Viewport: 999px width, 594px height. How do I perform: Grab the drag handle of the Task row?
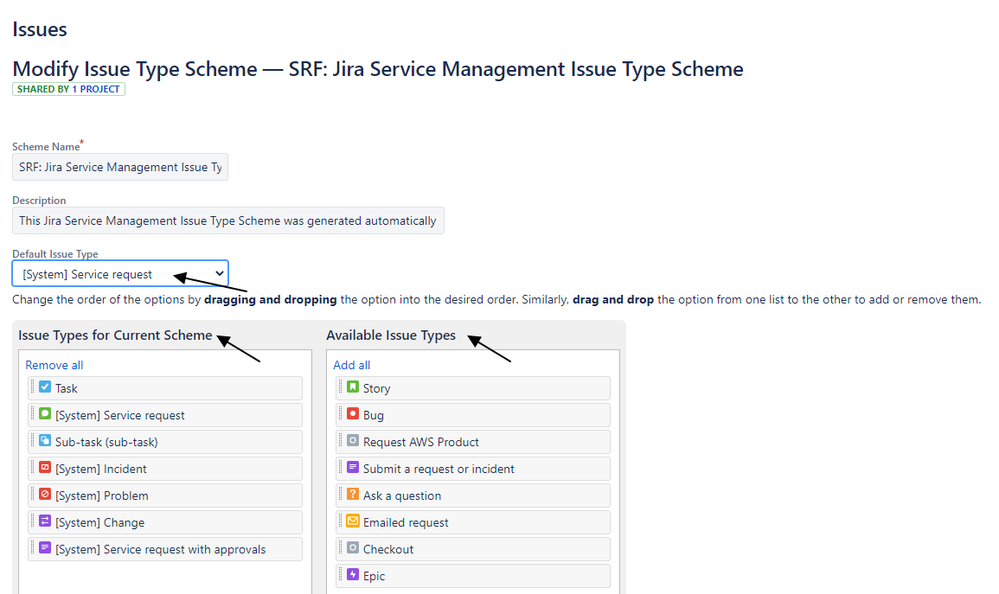[x=32, y=386]
